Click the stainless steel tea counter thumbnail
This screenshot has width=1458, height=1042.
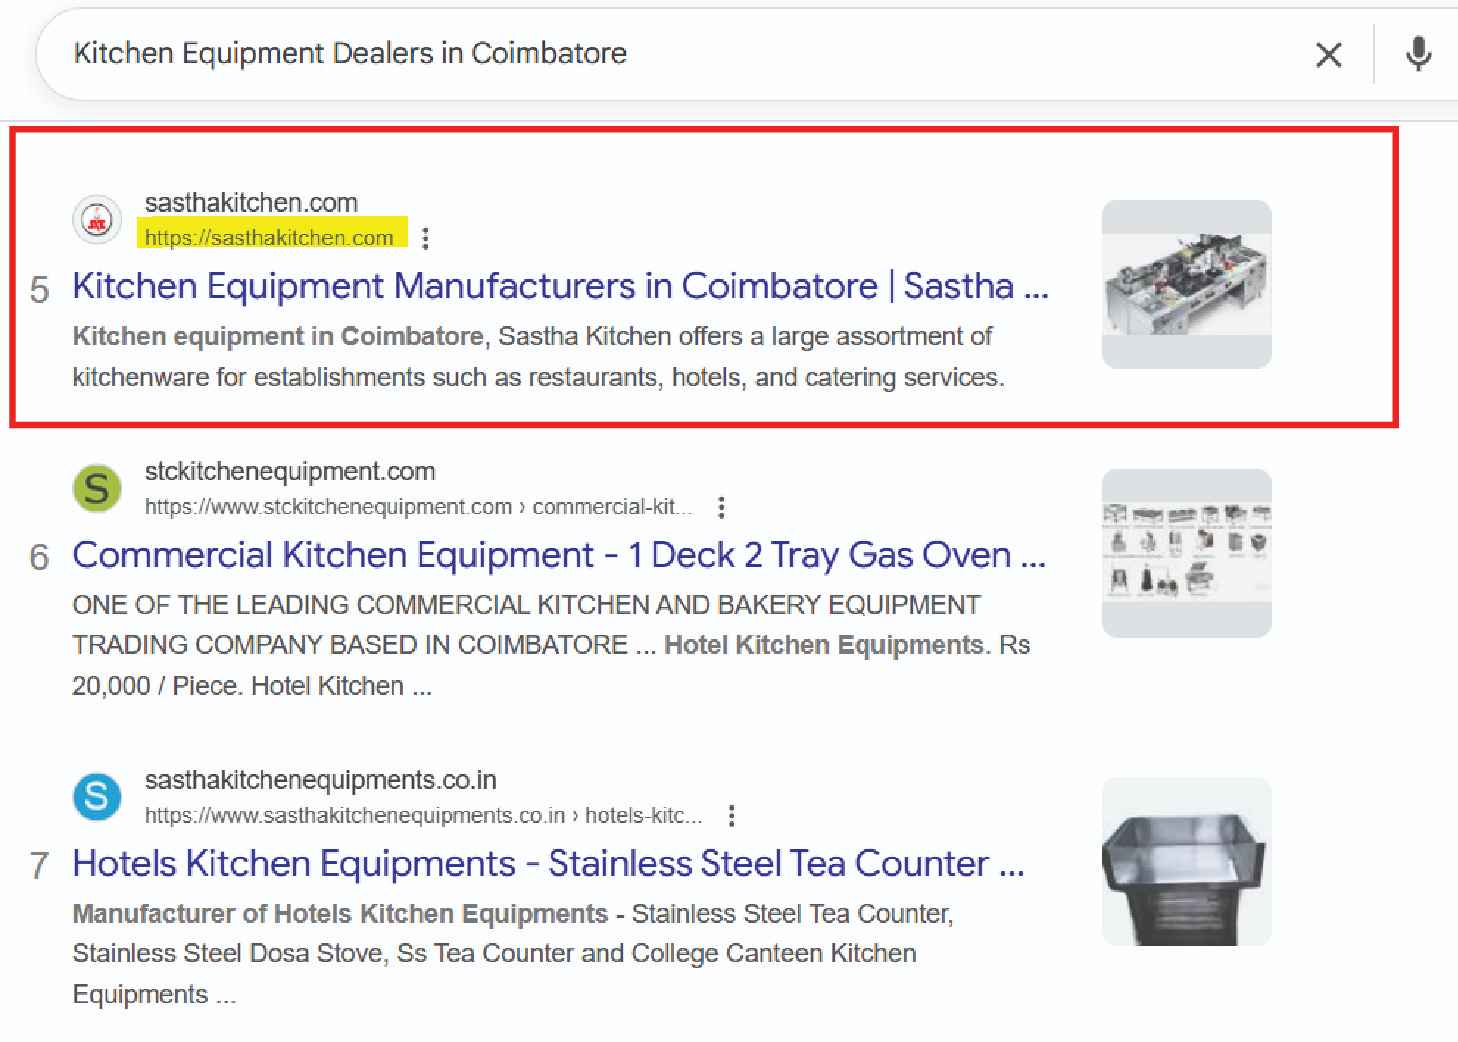tap(1186, 861)
